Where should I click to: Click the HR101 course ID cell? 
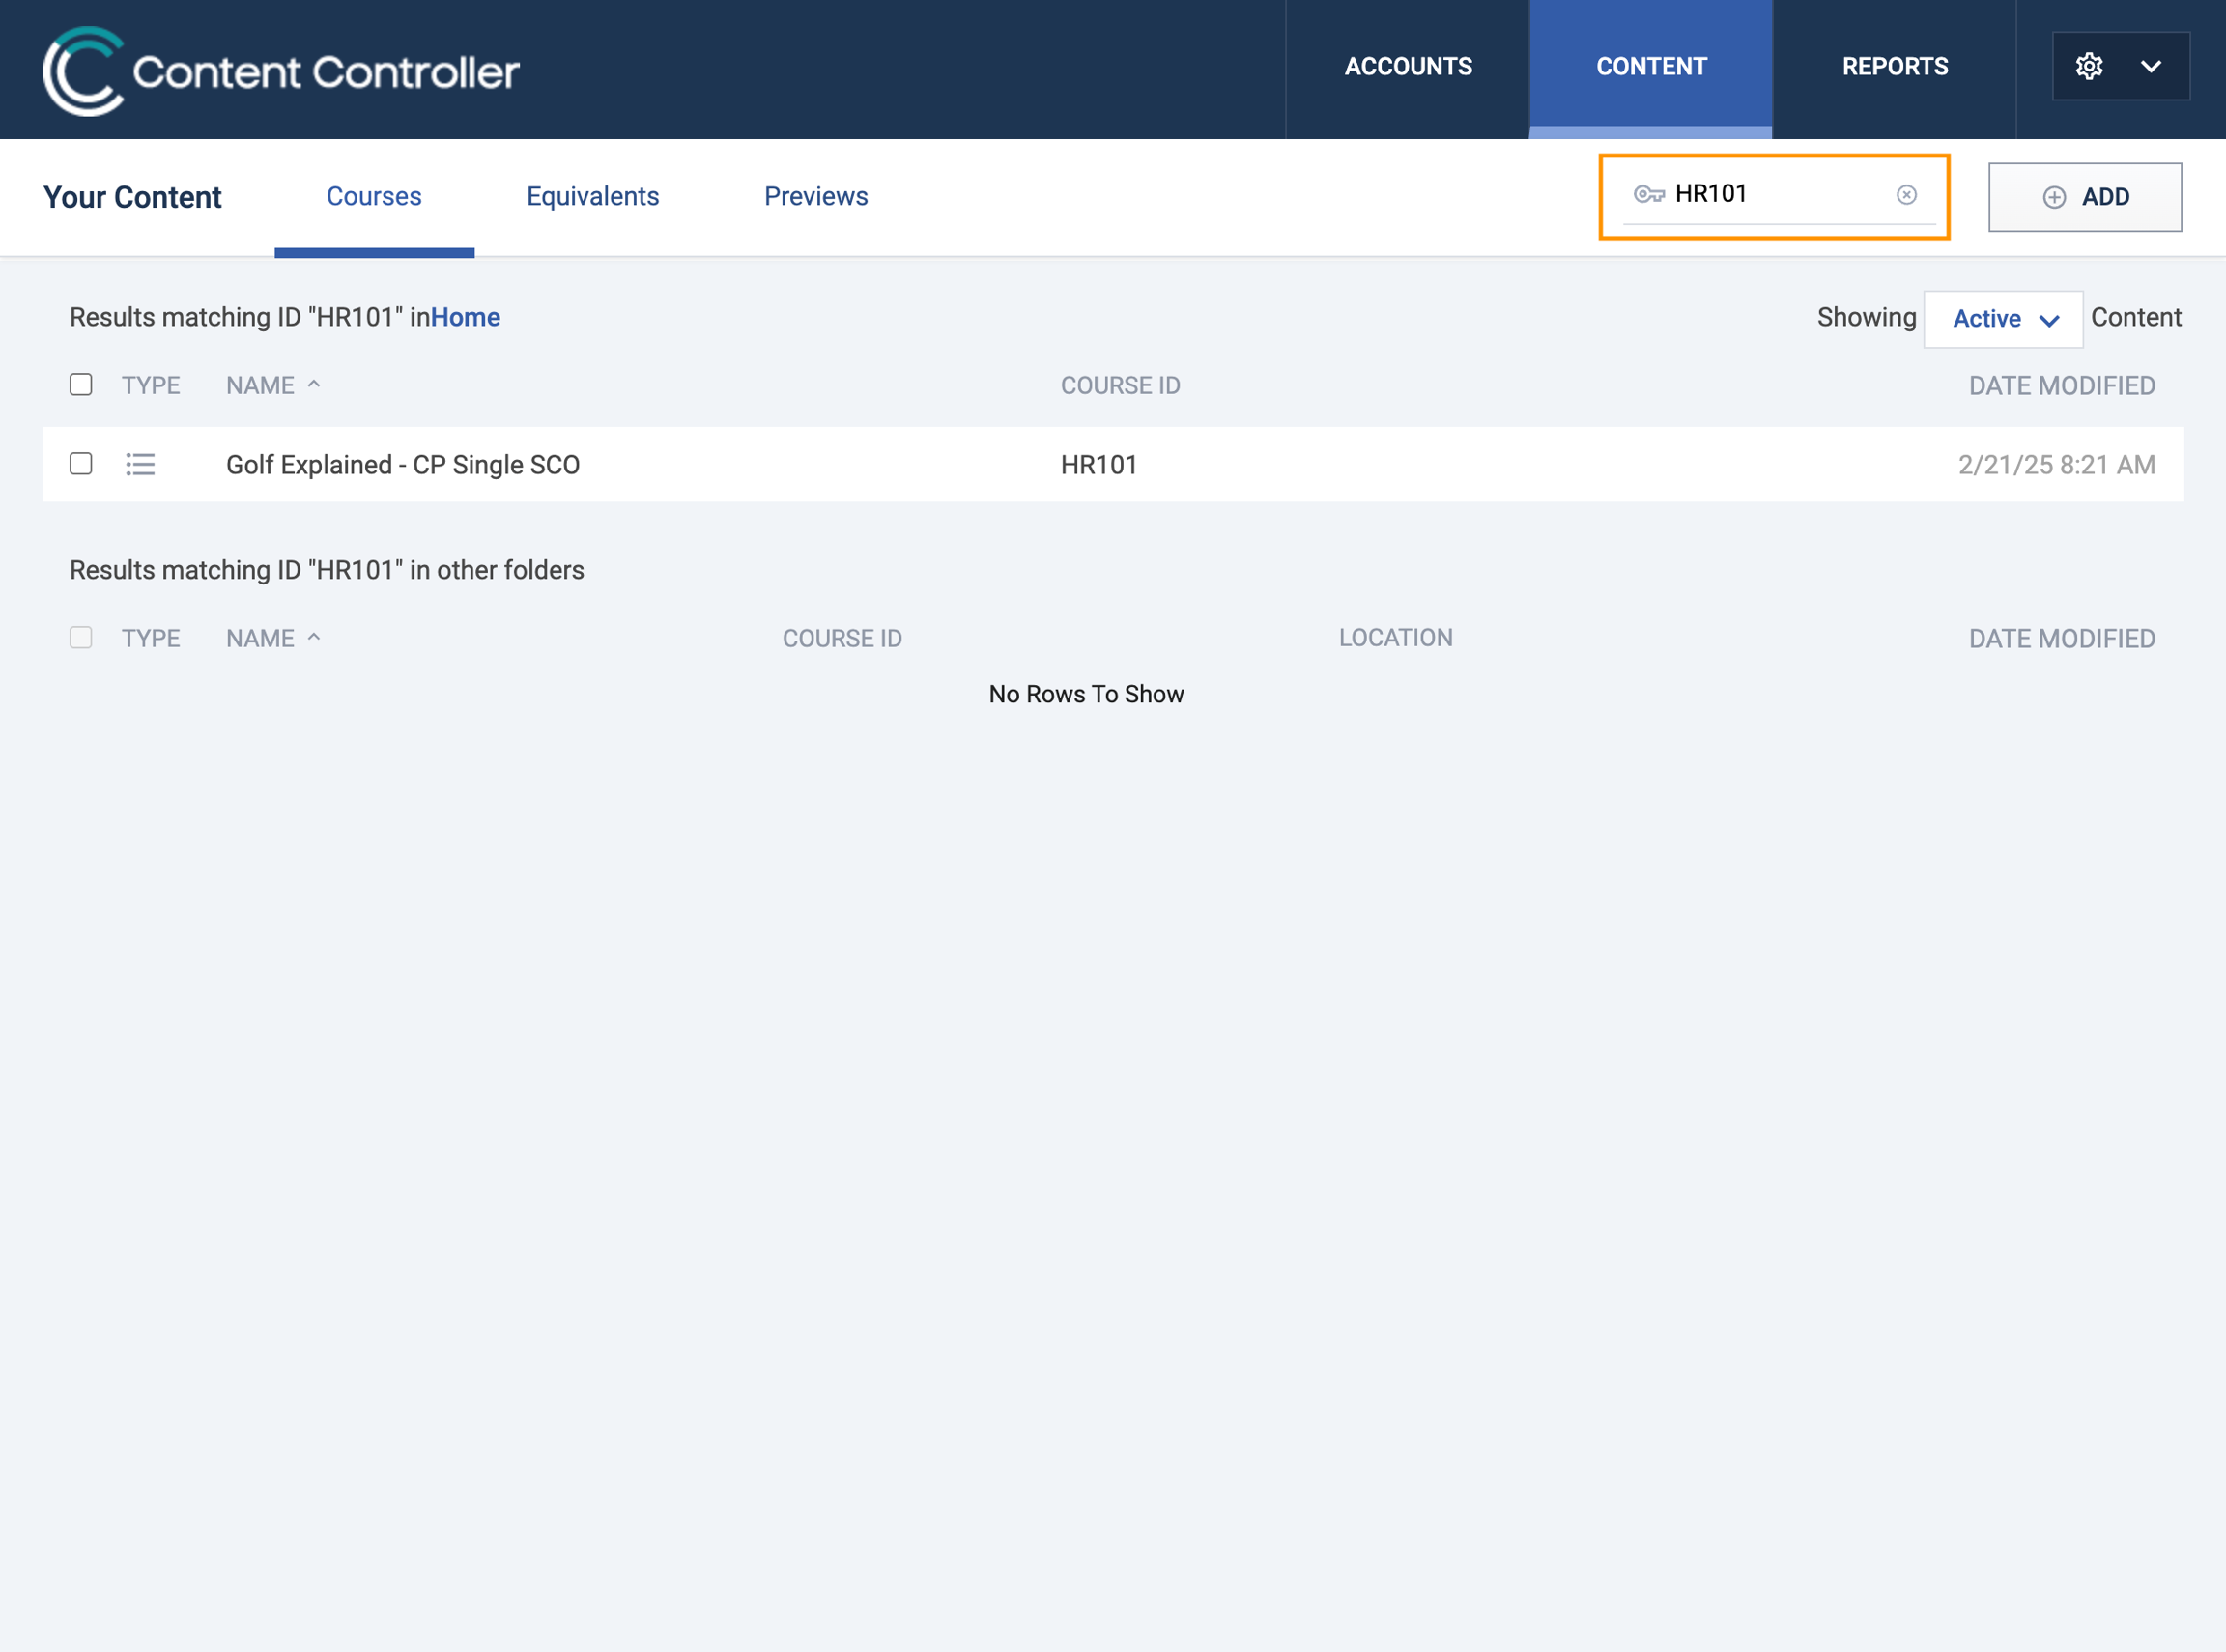(x=1099, y=464)
